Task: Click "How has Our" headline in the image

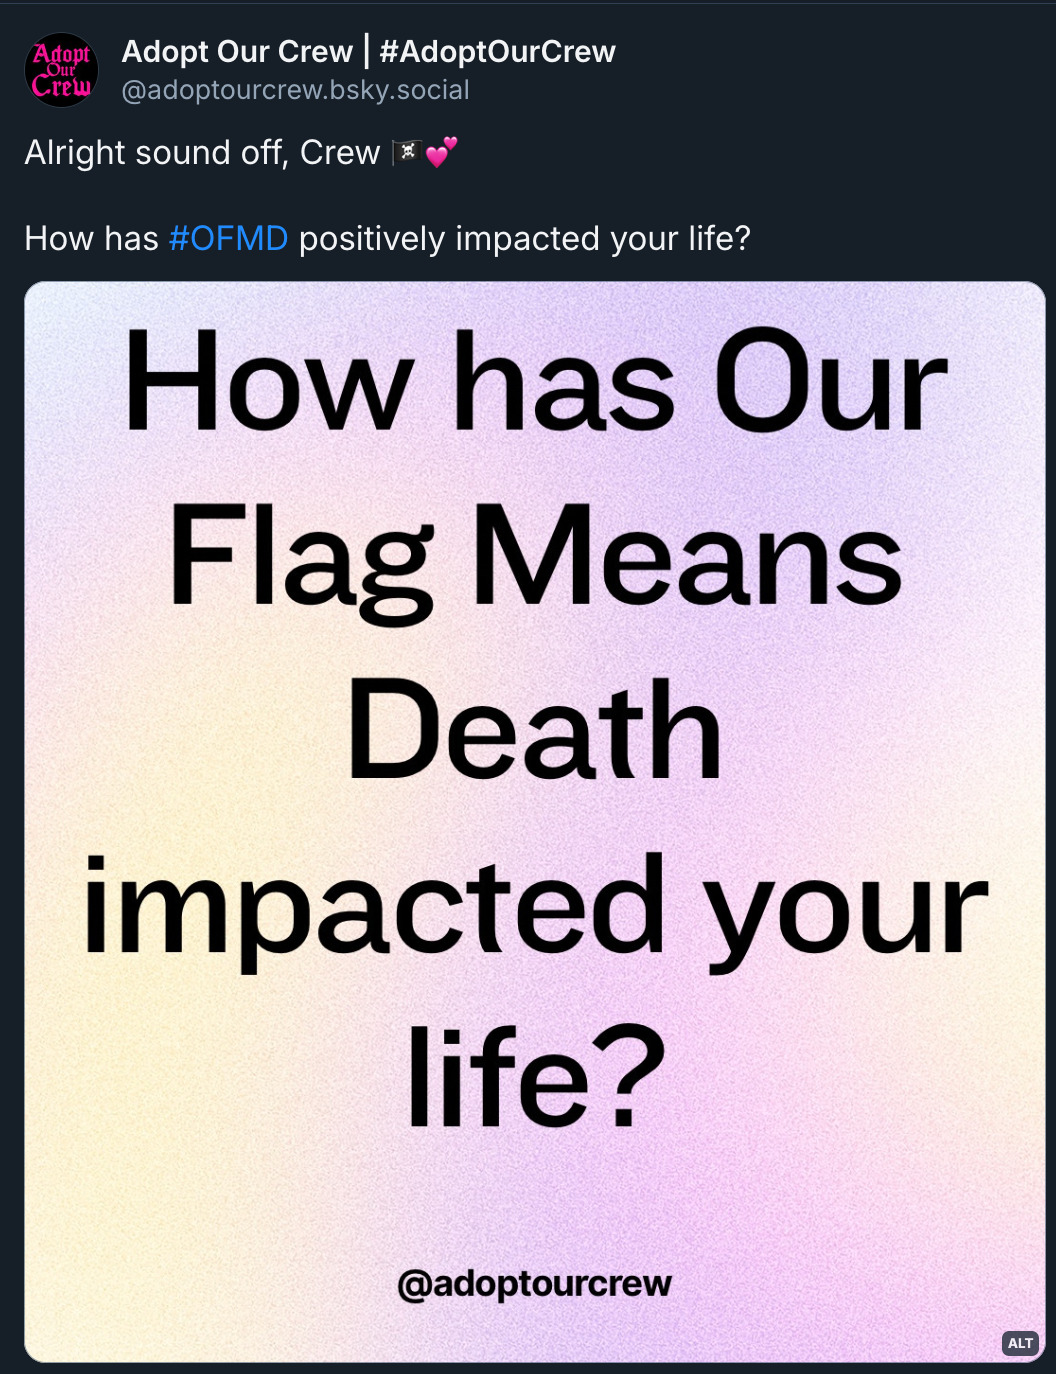Action: (536, 383)
